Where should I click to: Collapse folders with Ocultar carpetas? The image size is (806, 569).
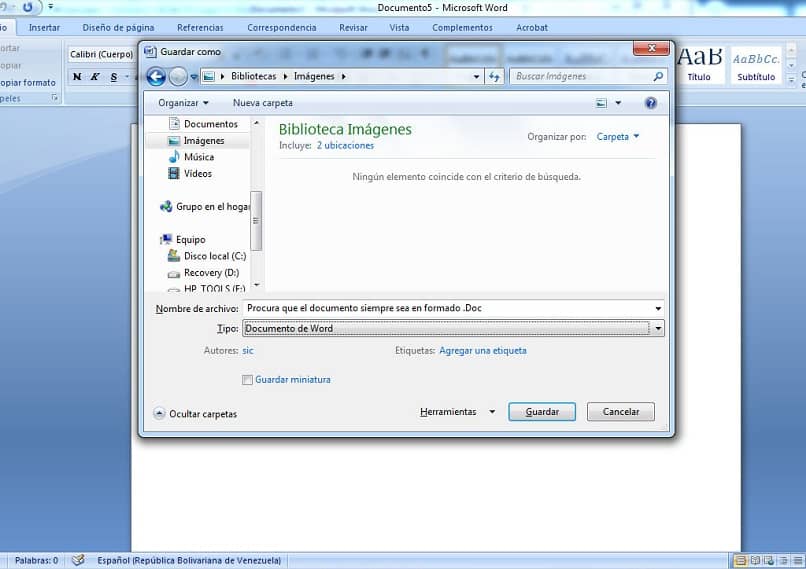[x=195, y=414]
